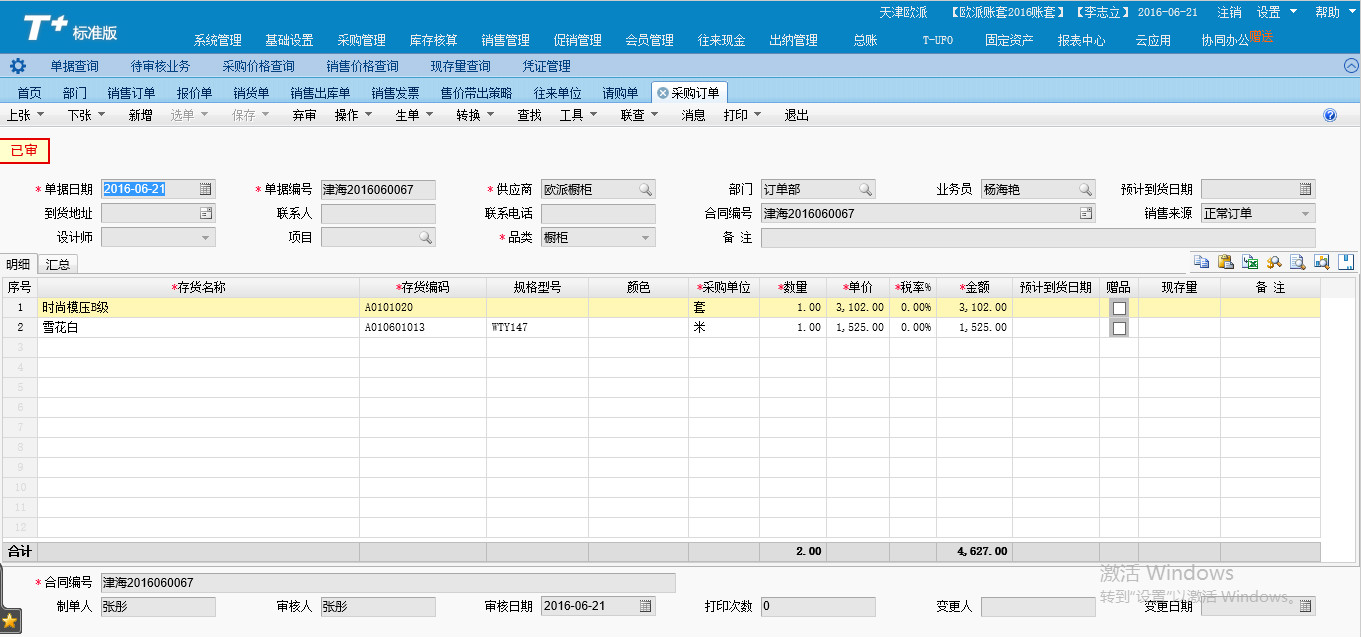Click the 到货地址 field's picker icon
The image size is (1361, 637).
click(x=205, y=213)
